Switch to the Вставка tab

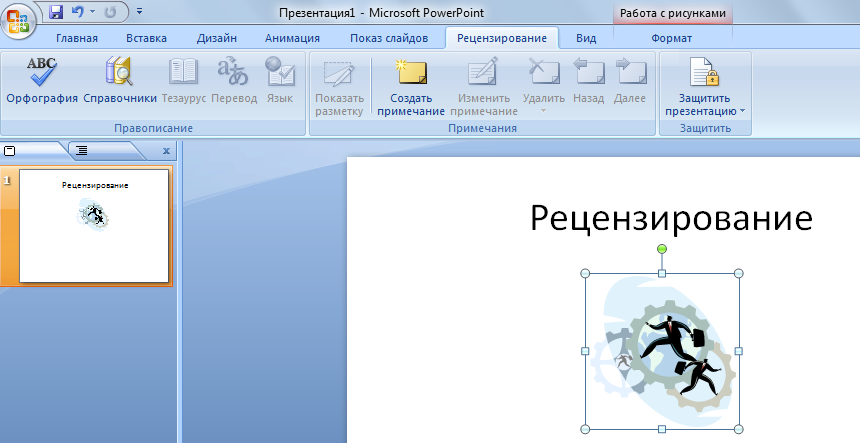pos(146,38)
